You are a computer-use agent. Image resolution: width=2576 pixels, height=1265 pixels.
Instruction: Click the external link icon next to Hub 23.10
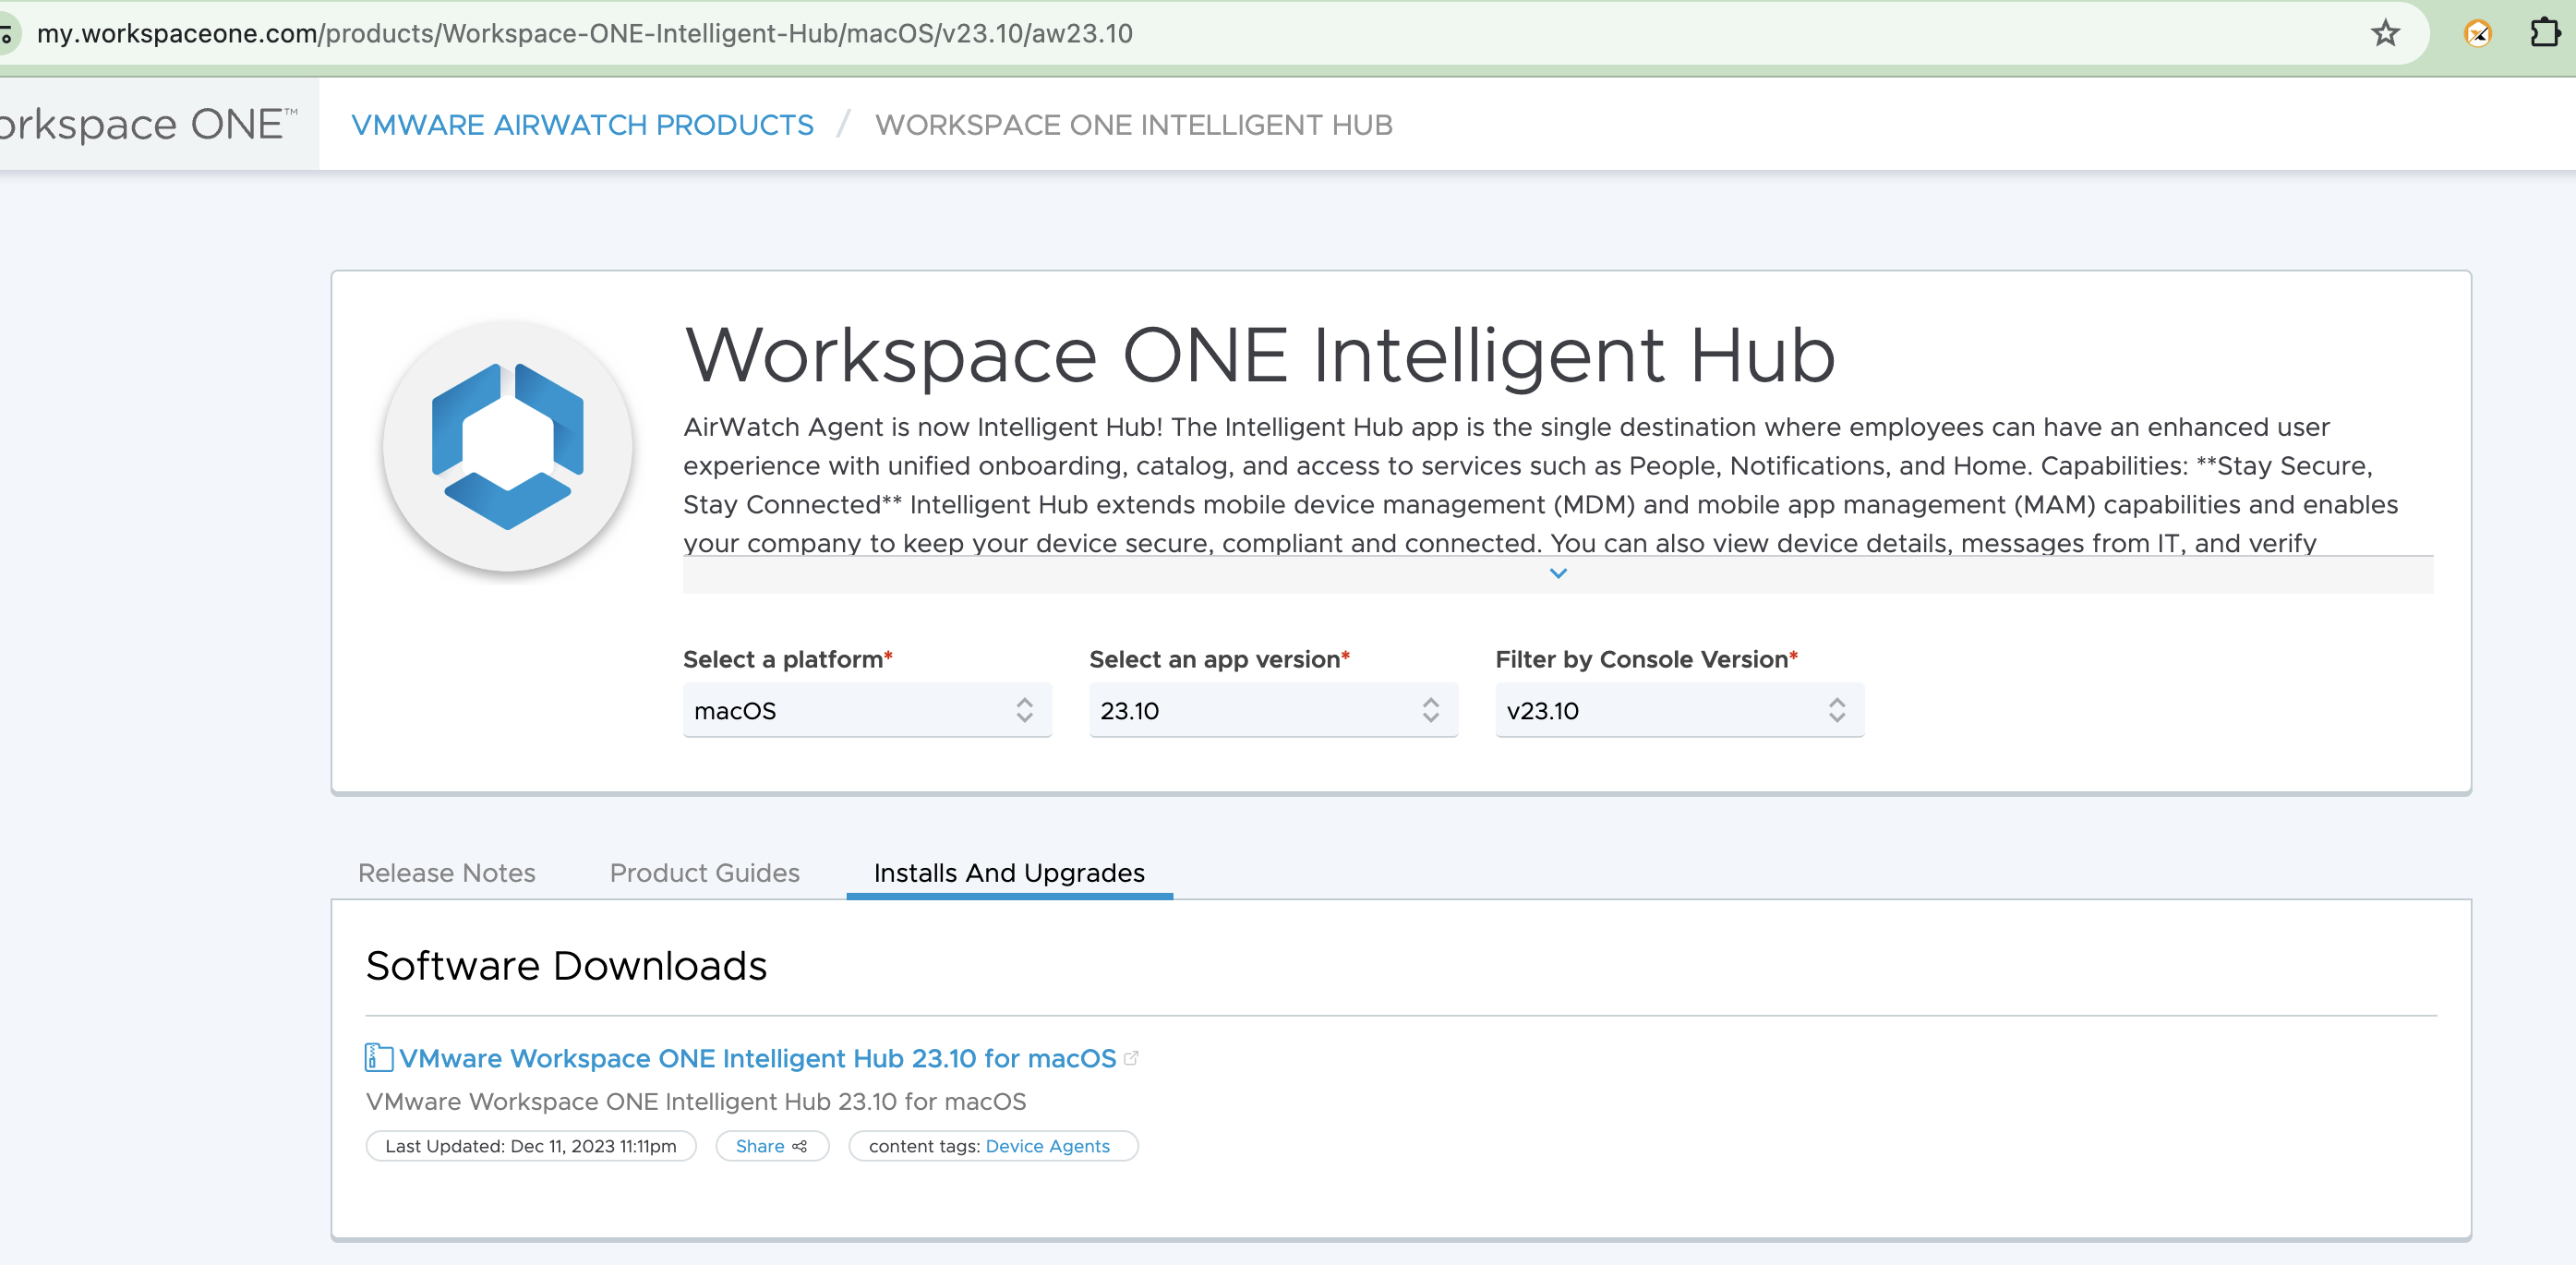1134,1056
